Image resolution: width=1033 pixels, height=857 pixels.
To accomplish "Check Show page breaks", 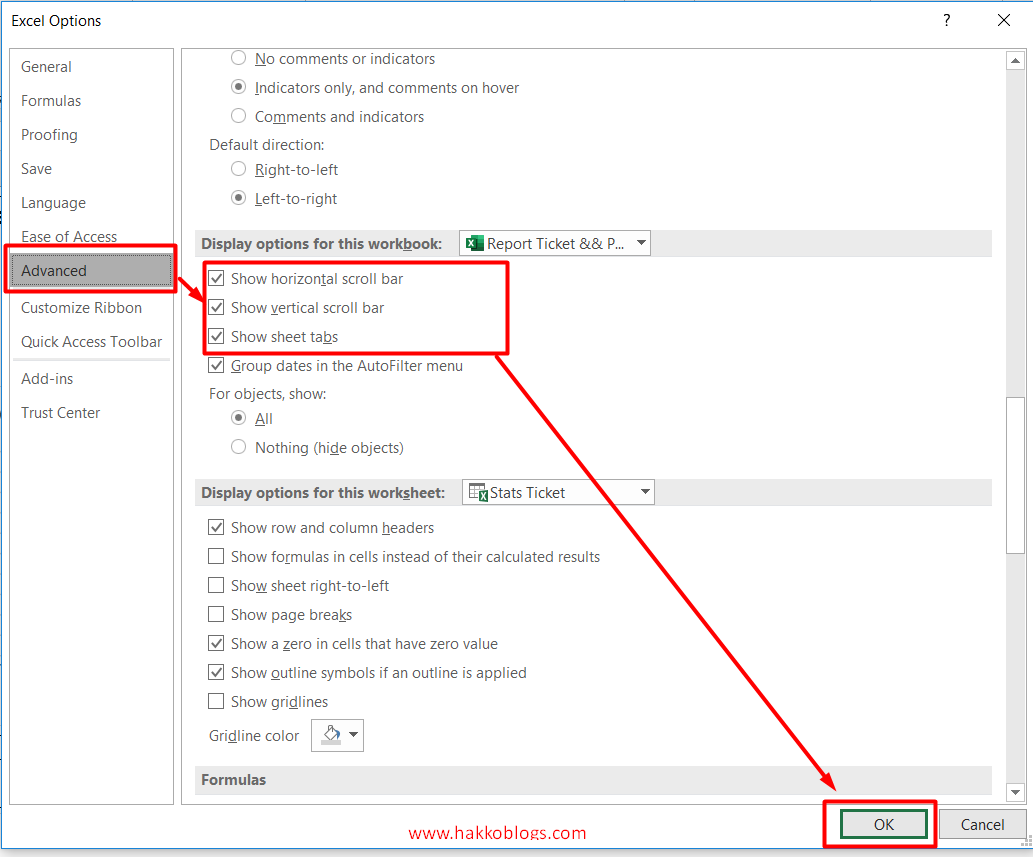I will pos(216,614).
